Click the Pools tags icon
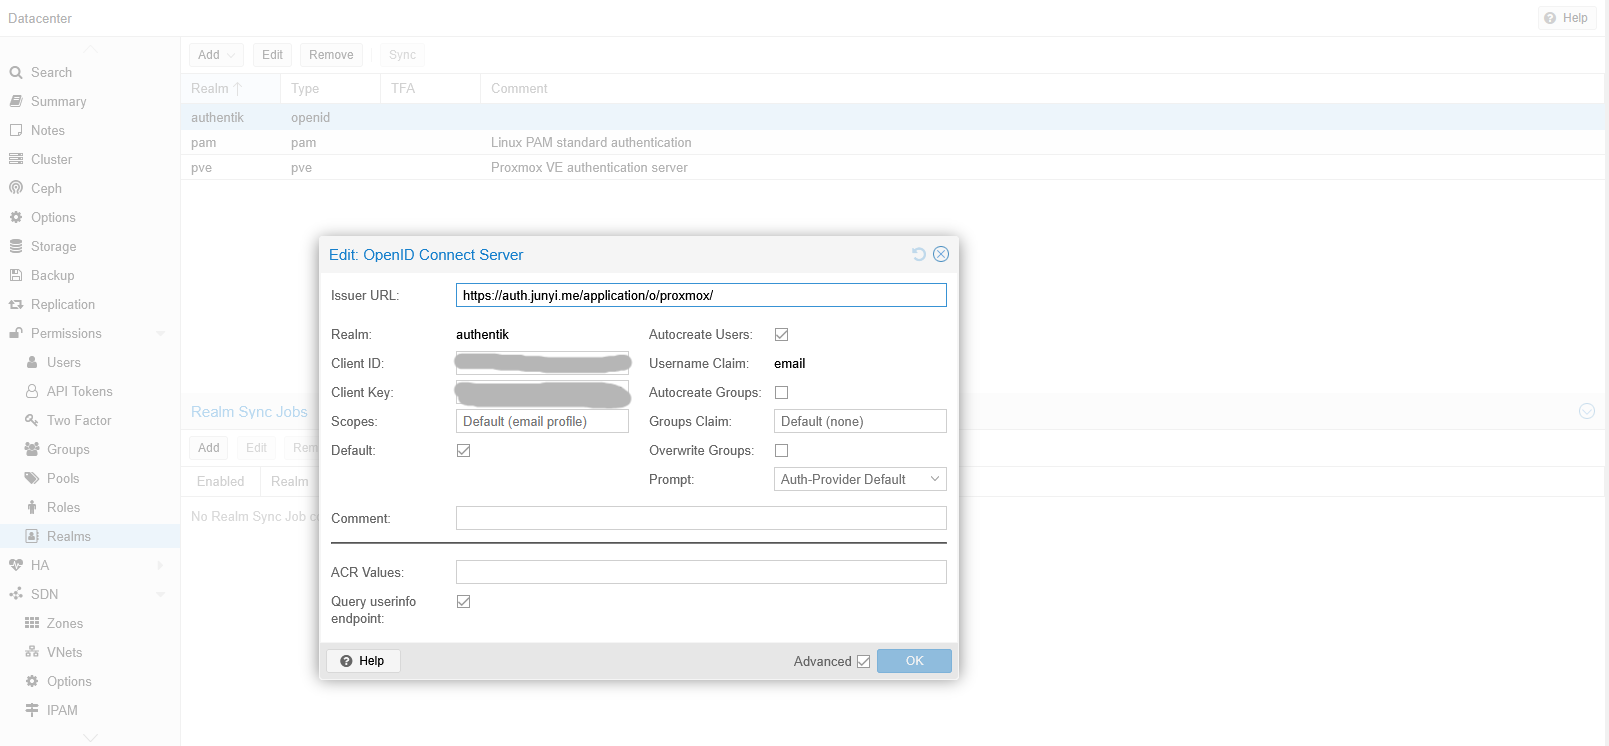The height and width of the screenshot is (746, 1609). tap(32, 478)
